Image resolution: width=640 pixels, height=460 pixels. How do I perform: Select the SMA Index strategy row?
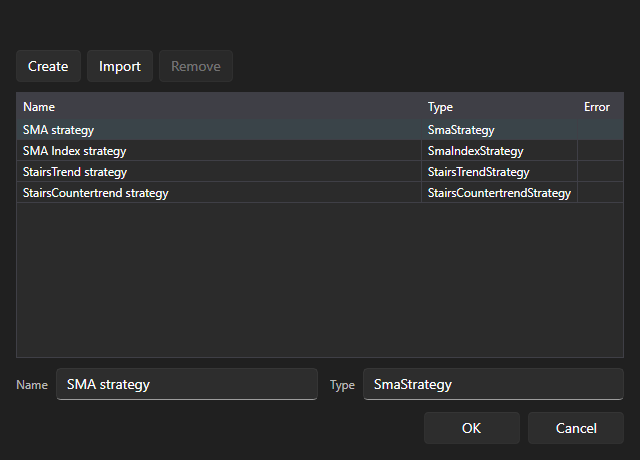(x=320, y=151)
